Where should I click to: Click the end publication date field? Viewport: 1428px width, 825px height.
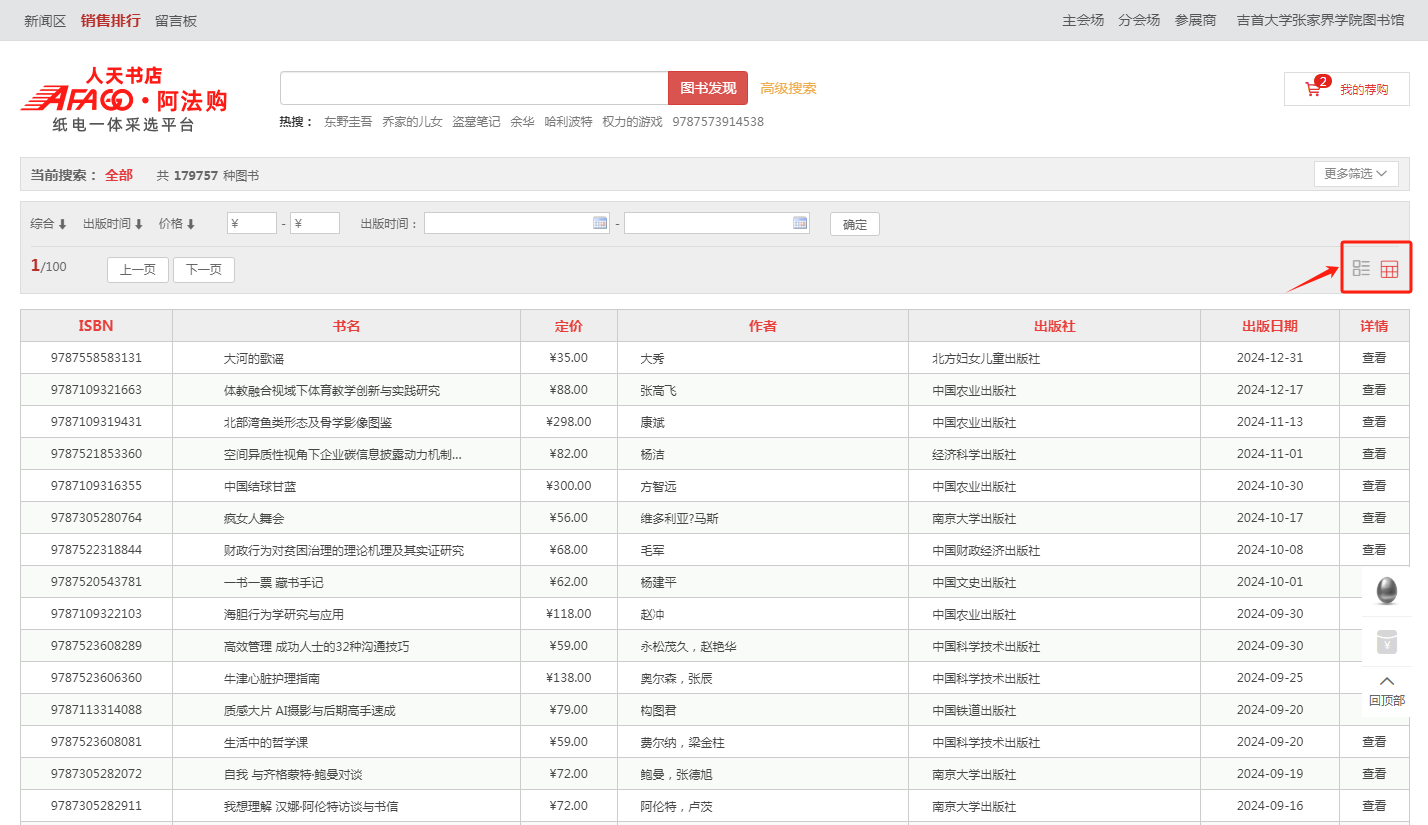[717, 223]
